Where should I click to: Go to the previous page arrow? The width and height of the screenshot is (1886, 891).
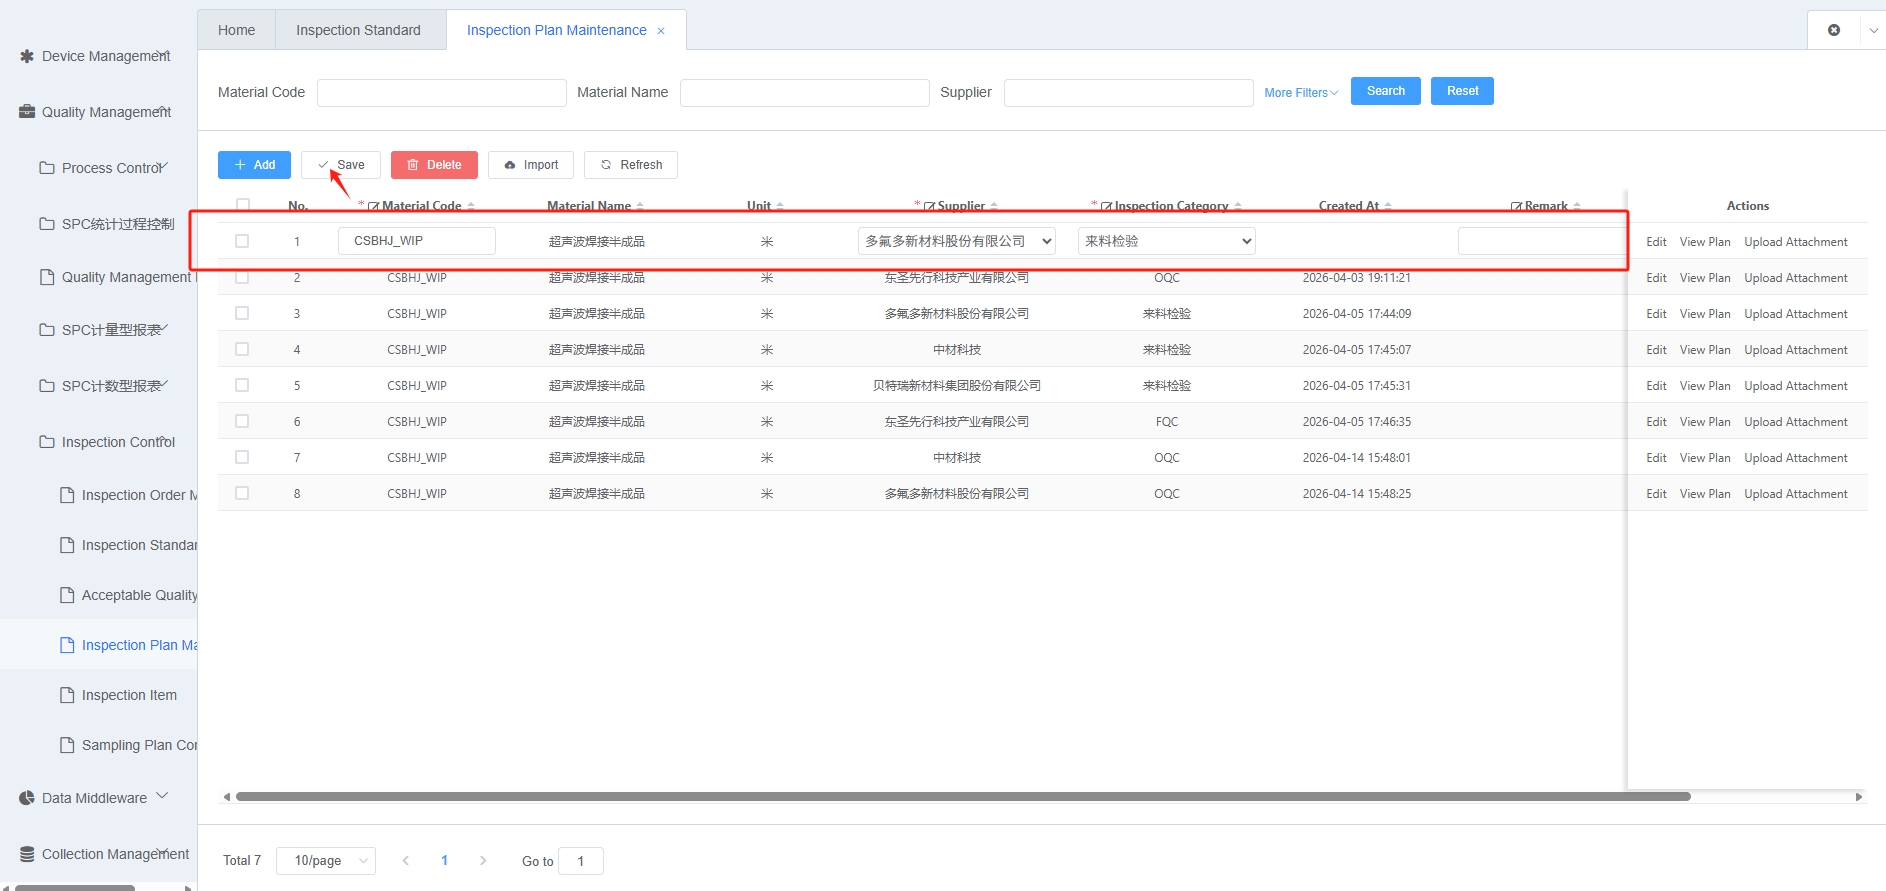tap(405, 861)
